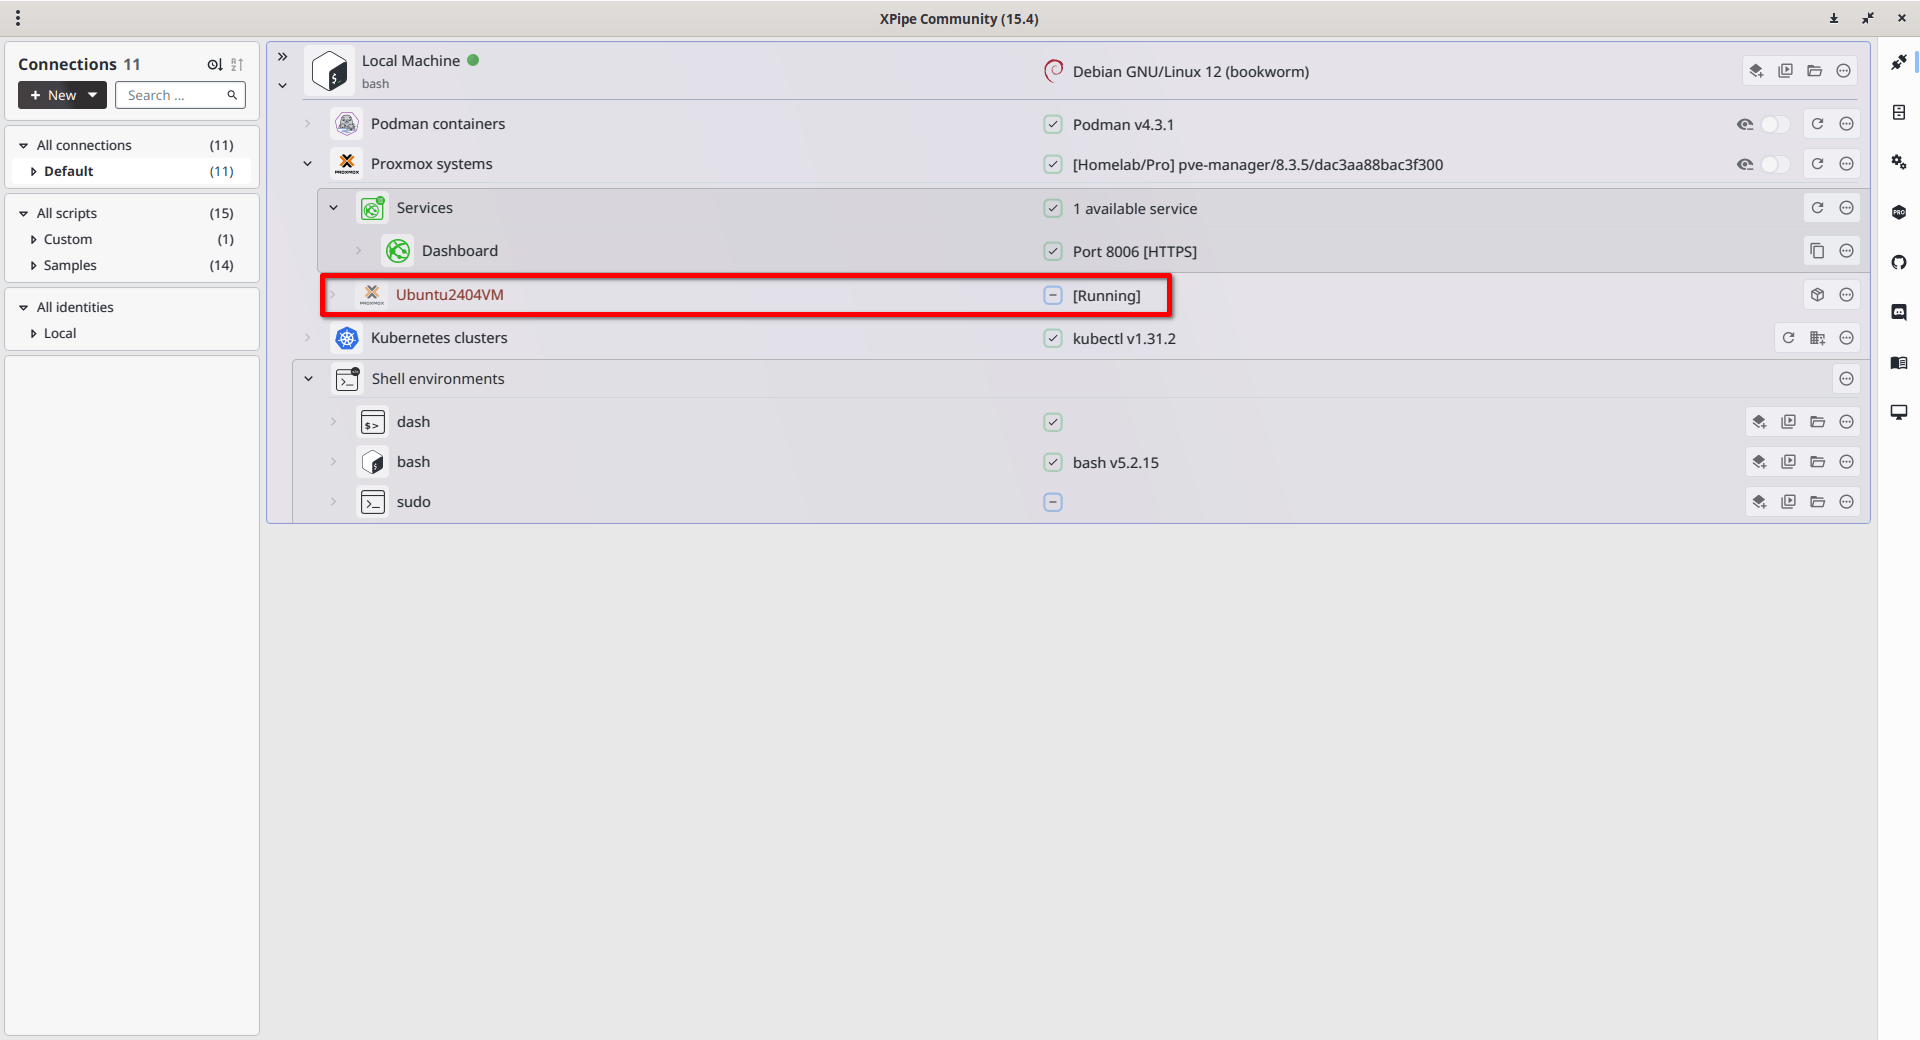Toggle the Proxmox systems switch
The image size is (1920, 1040).
(1775, 164)
